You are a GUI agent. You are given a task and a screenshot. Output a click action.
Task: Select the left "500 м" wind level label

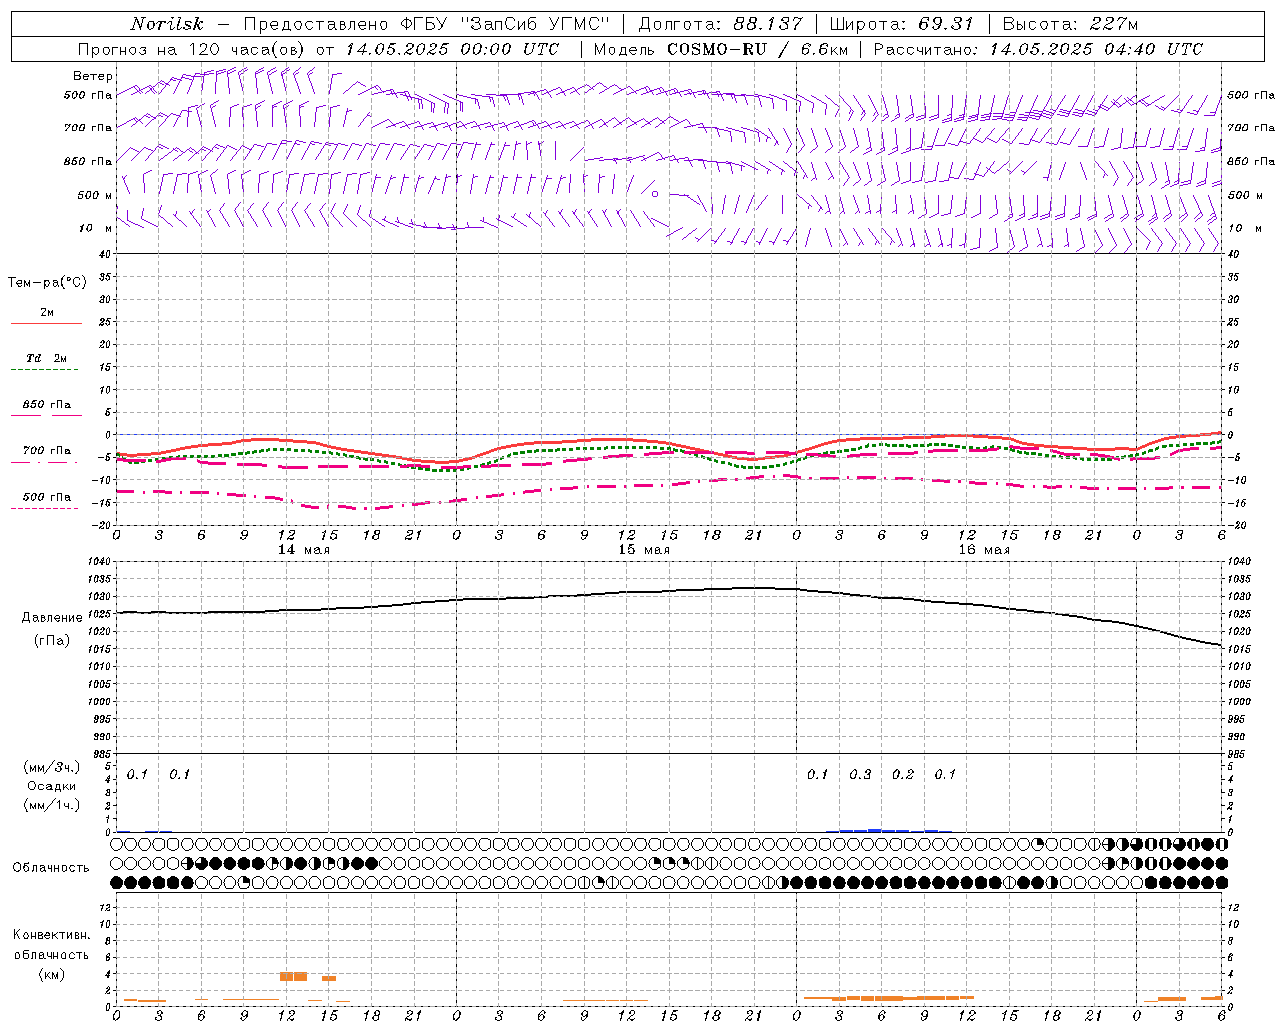pyautogui.click(x=95, y=195)
